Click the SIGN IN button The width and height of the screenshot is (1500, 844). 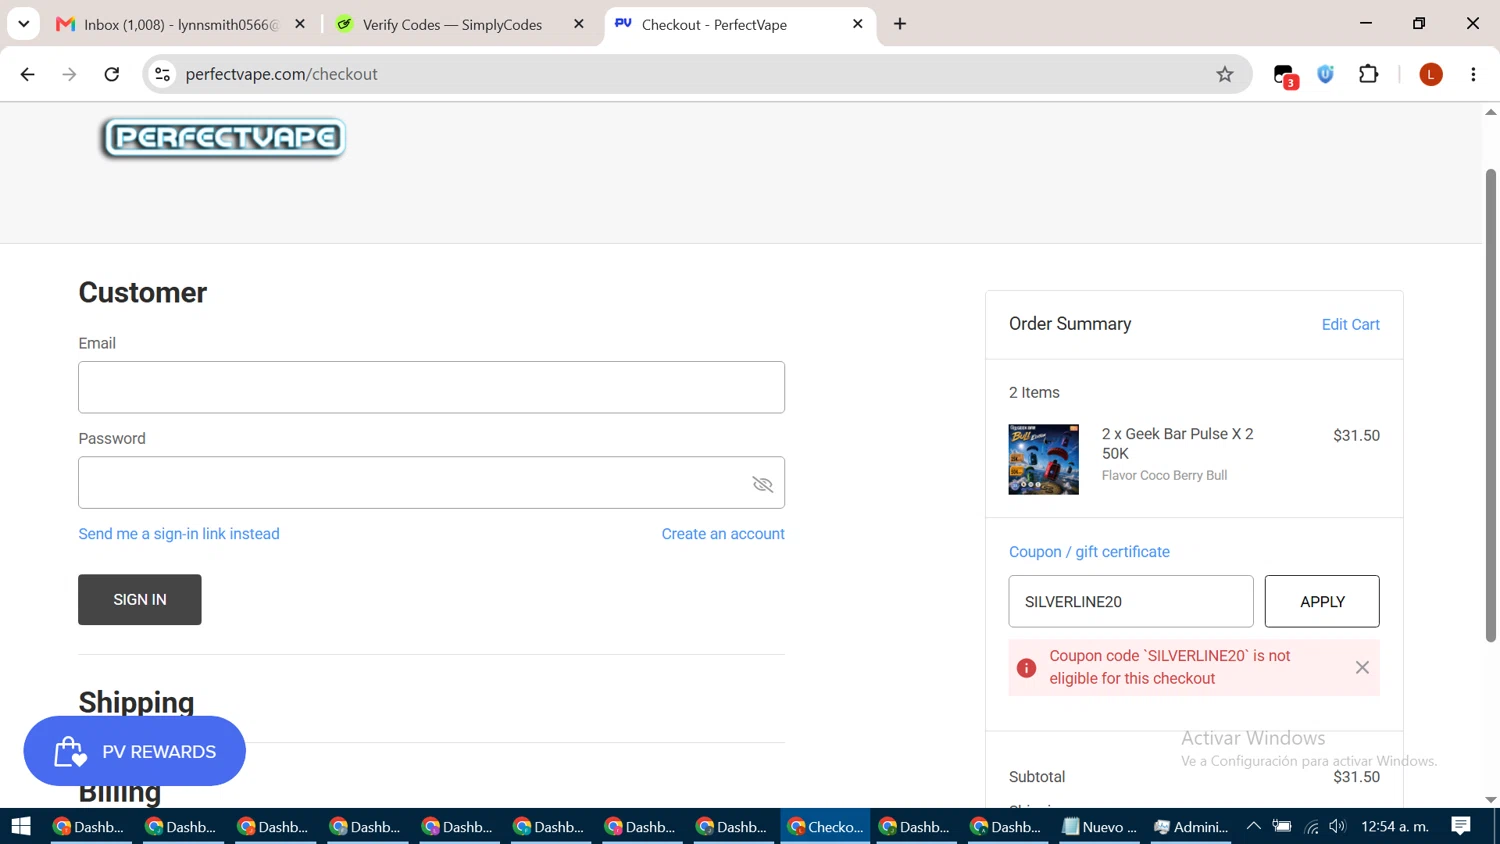click(x=140, y=600)
